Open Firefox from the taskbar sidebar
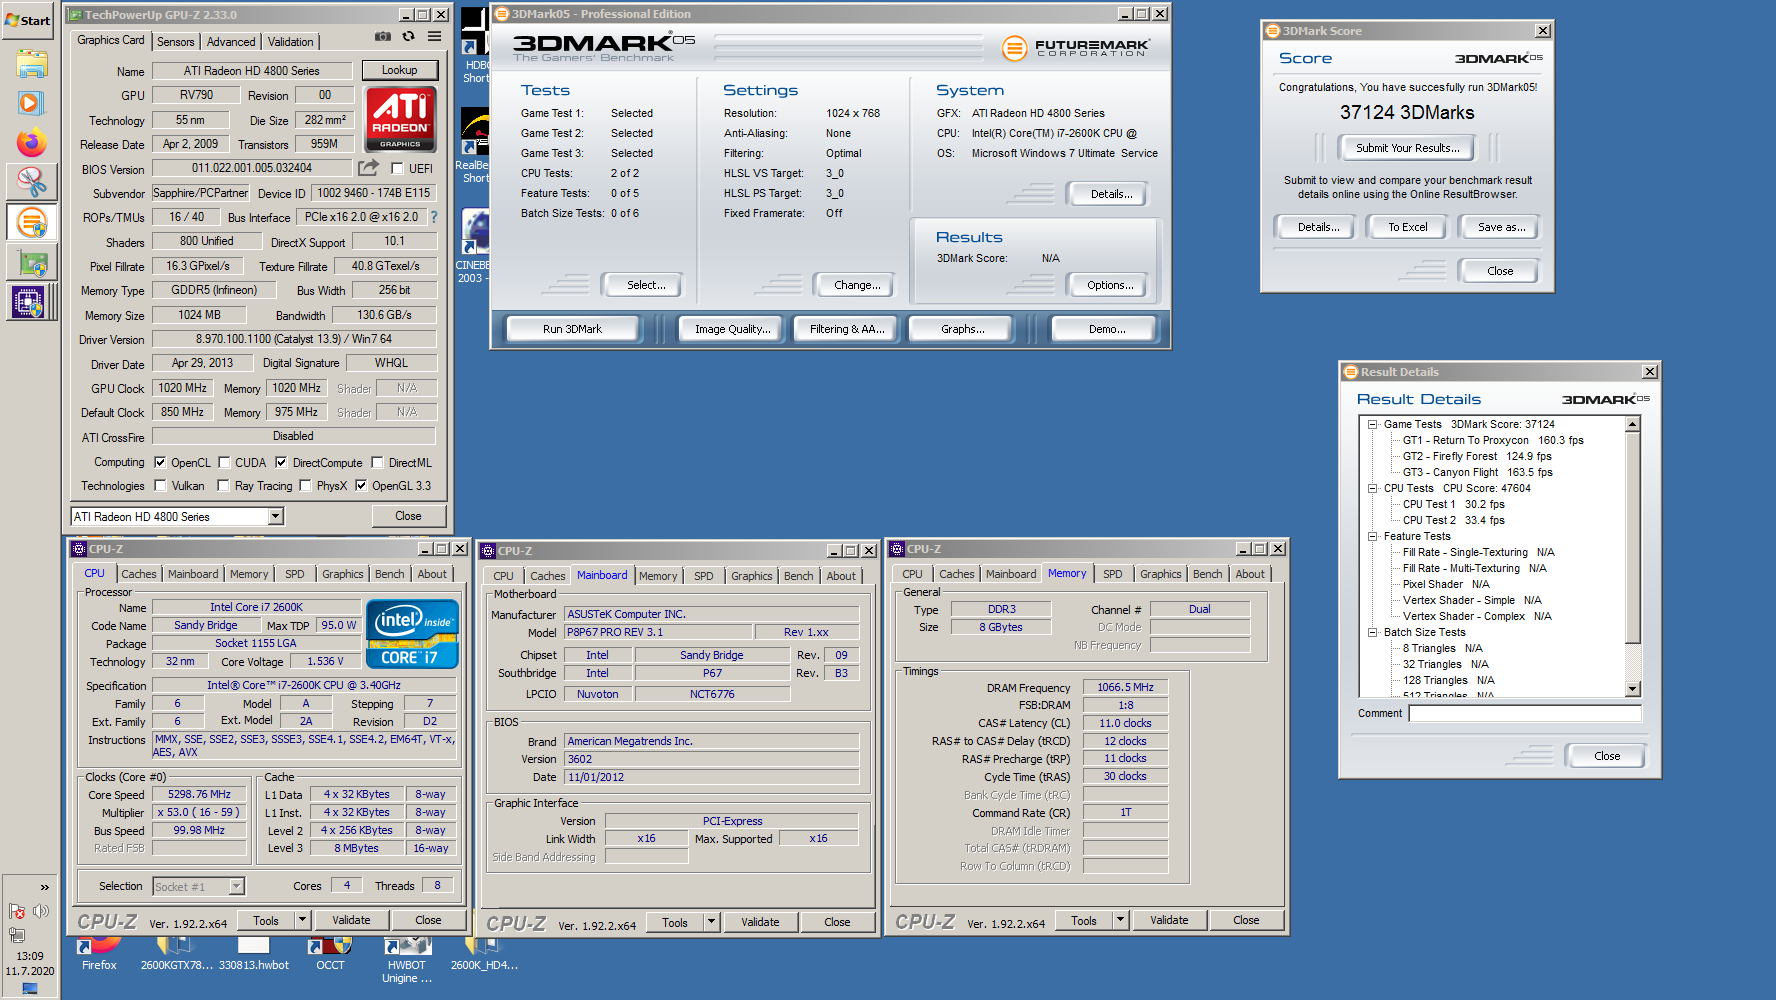The width and height of the screenshot is (1776, 1000). (31, 143)
